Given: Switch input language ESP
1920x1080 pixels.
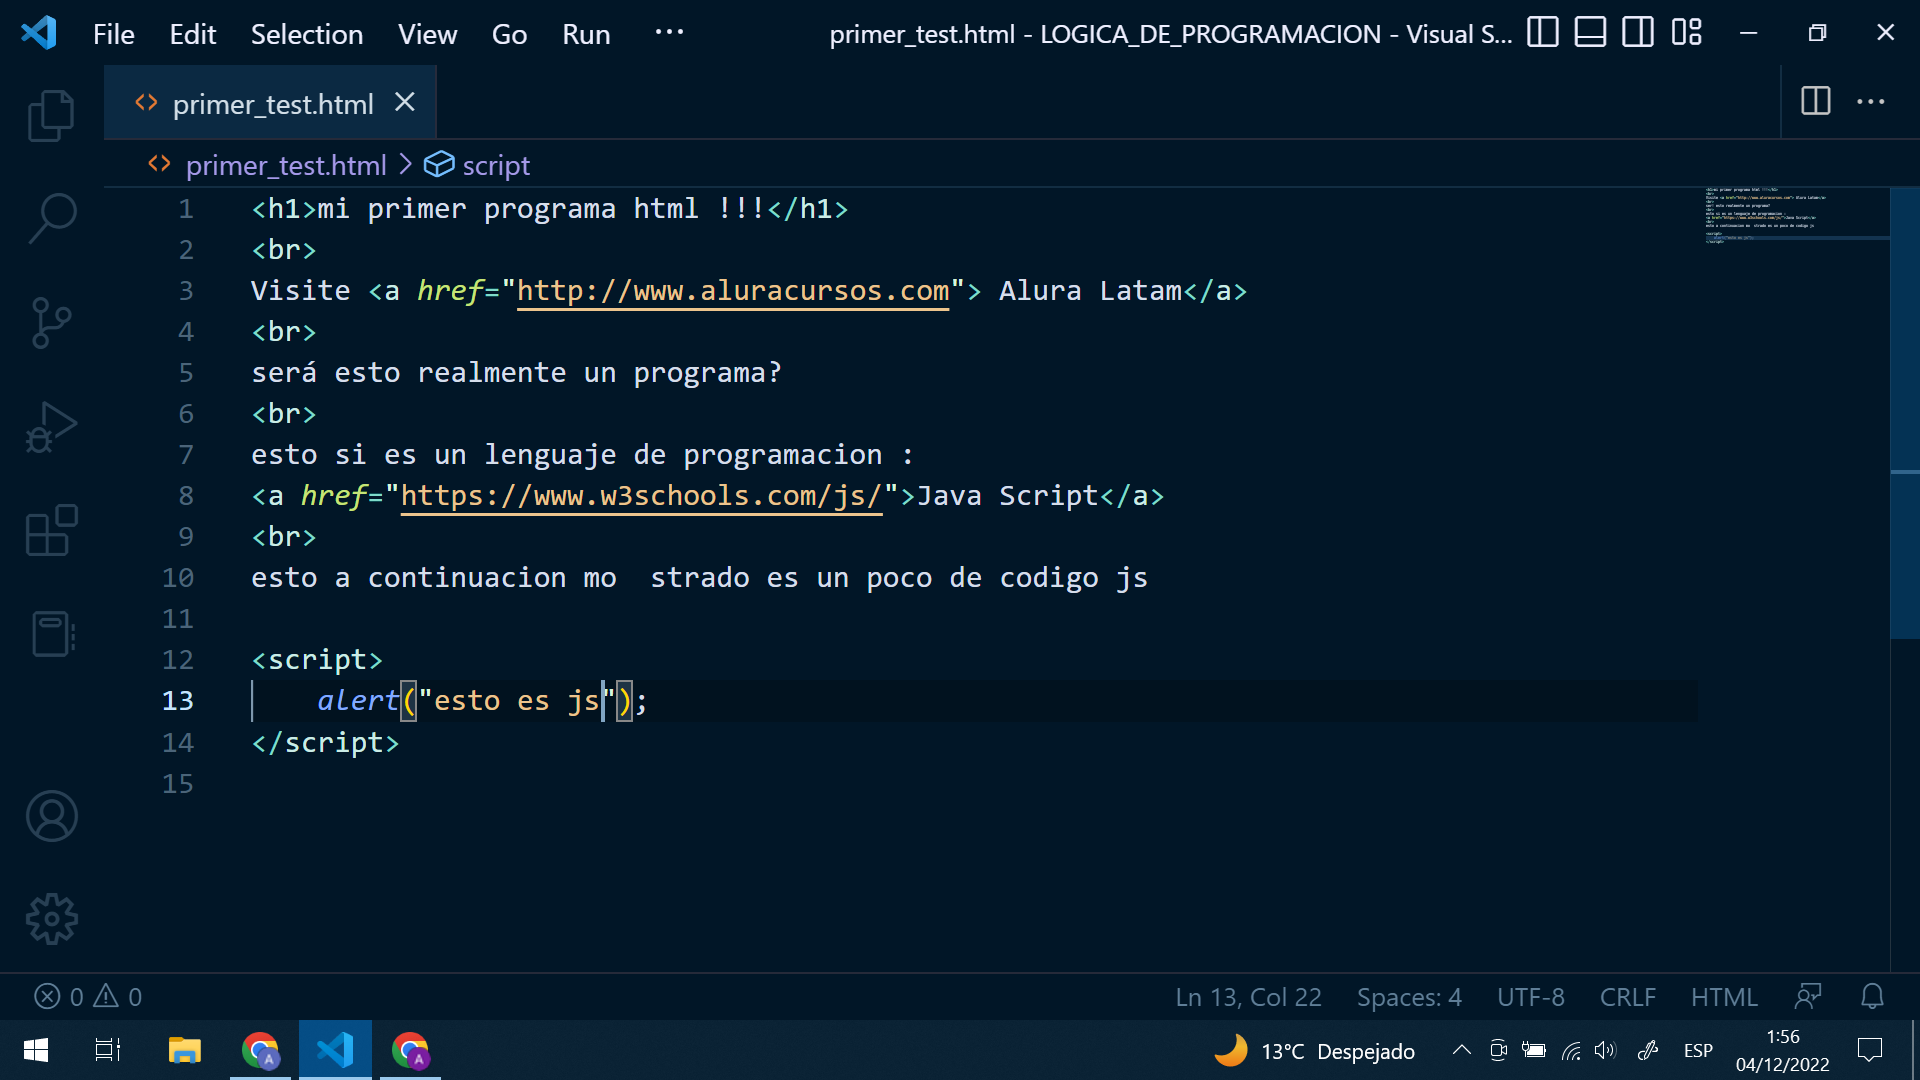Looking at the screenshot, I should (1698, 1050).
